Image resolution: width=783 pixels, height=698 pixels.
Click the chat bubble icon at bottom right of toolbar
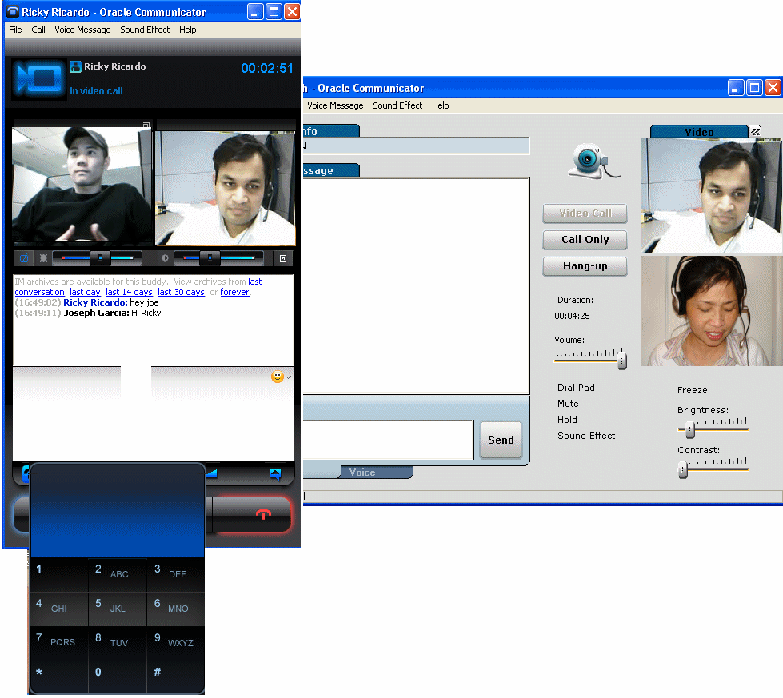275,474
